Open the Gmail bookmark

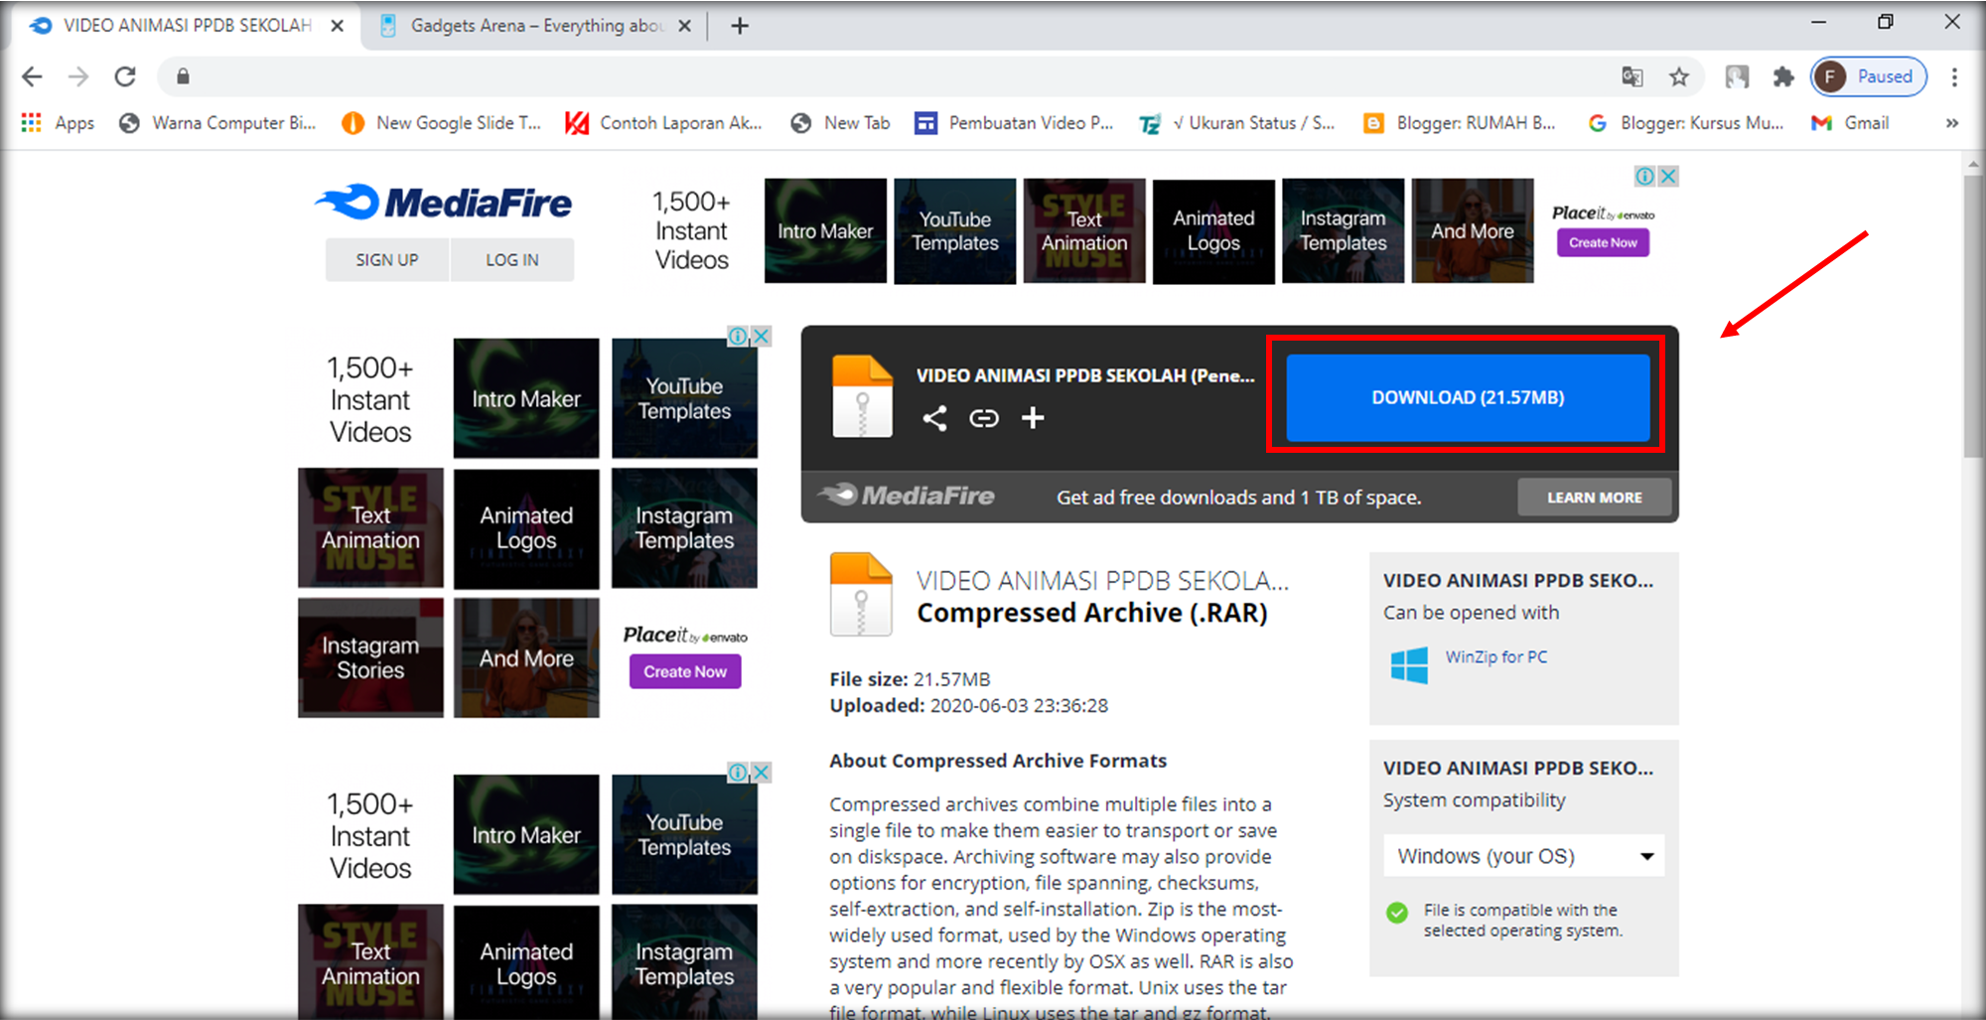[x=1850, y=123]
